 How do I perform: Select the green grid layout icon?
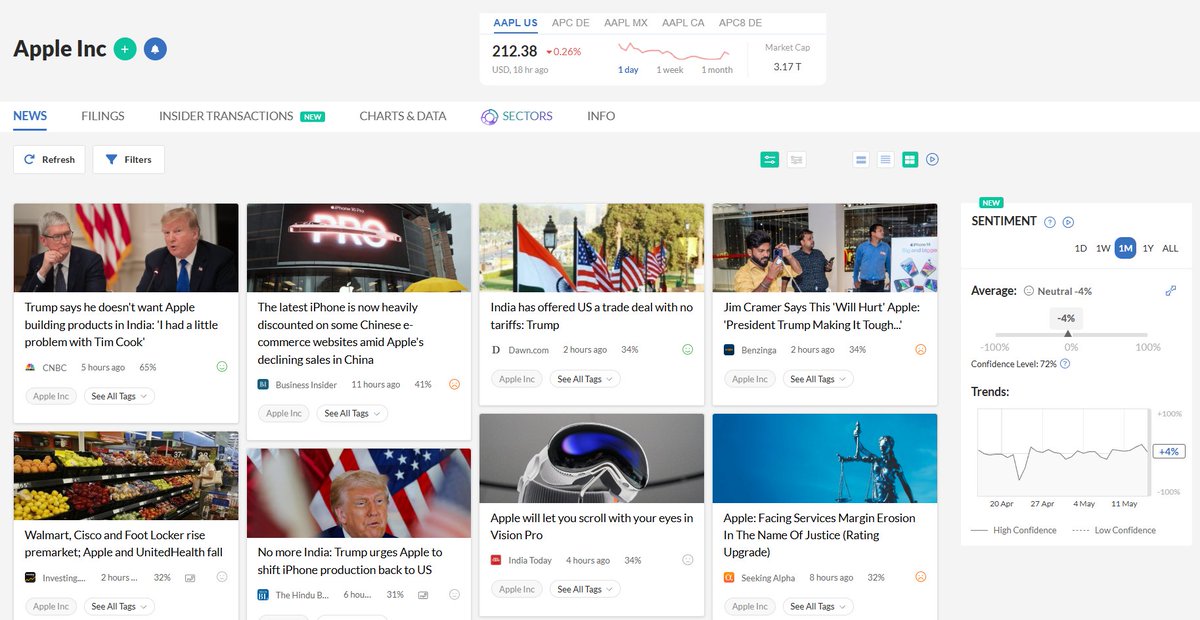[910, 159]
